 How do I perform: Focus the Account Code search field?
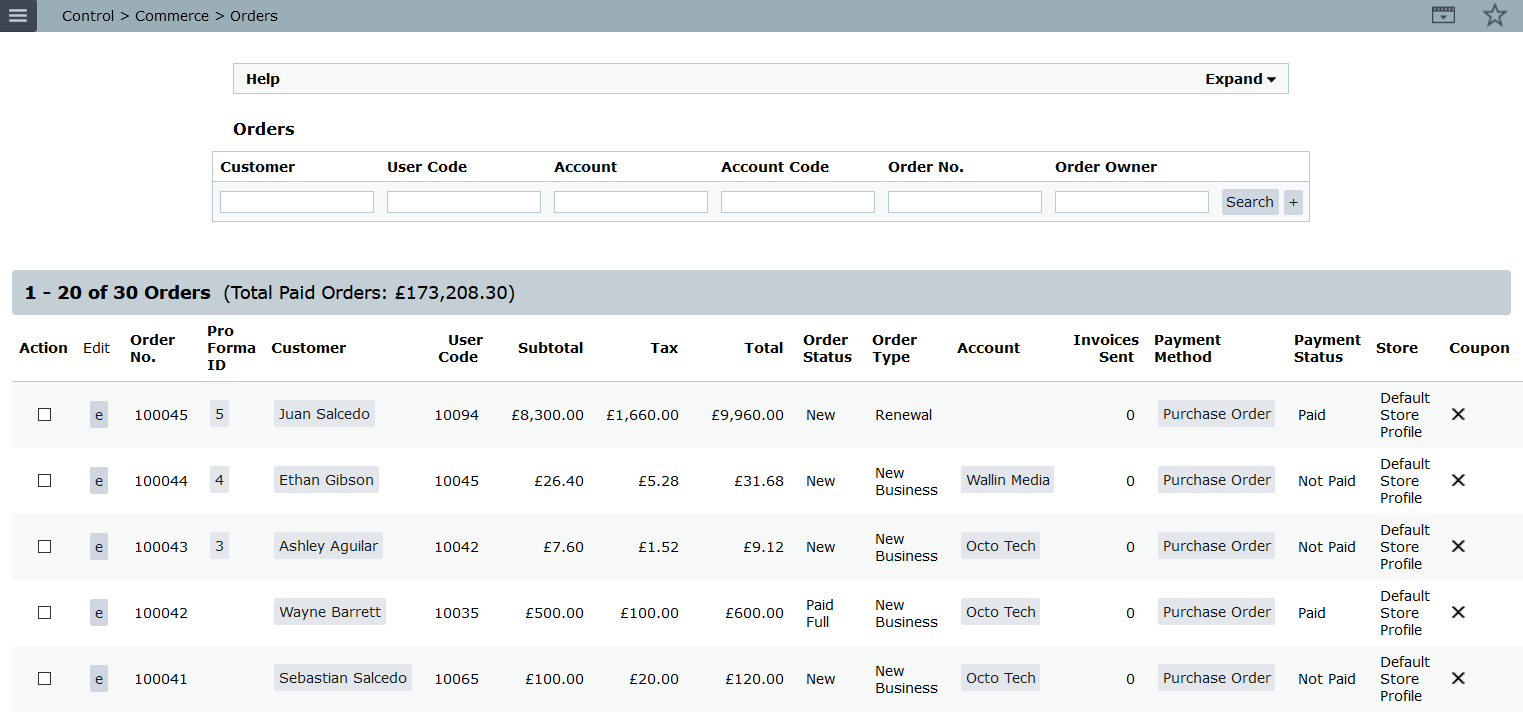click(798, 202)
